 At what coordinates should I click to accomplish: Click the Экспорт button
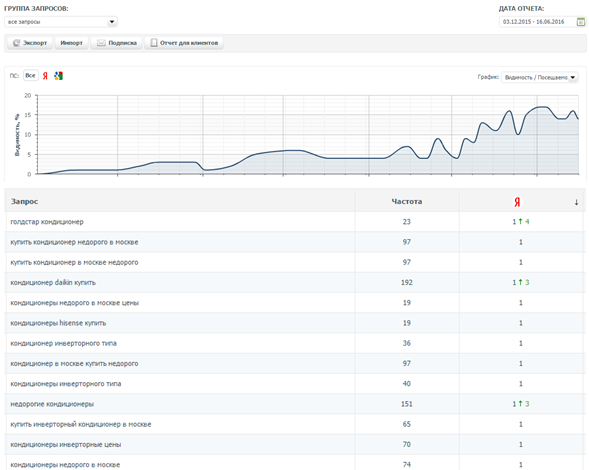(30, 43)
